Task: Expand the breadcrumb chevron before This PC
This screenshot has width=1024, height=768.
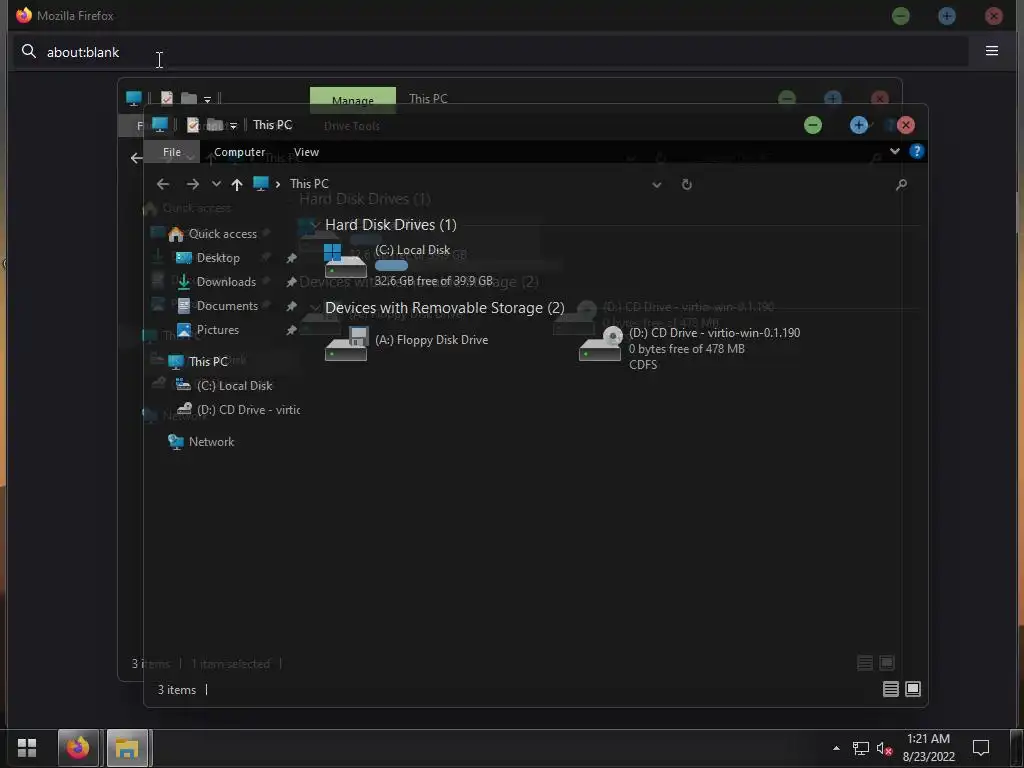Action: pyautogui.click(x=278, y=184)
